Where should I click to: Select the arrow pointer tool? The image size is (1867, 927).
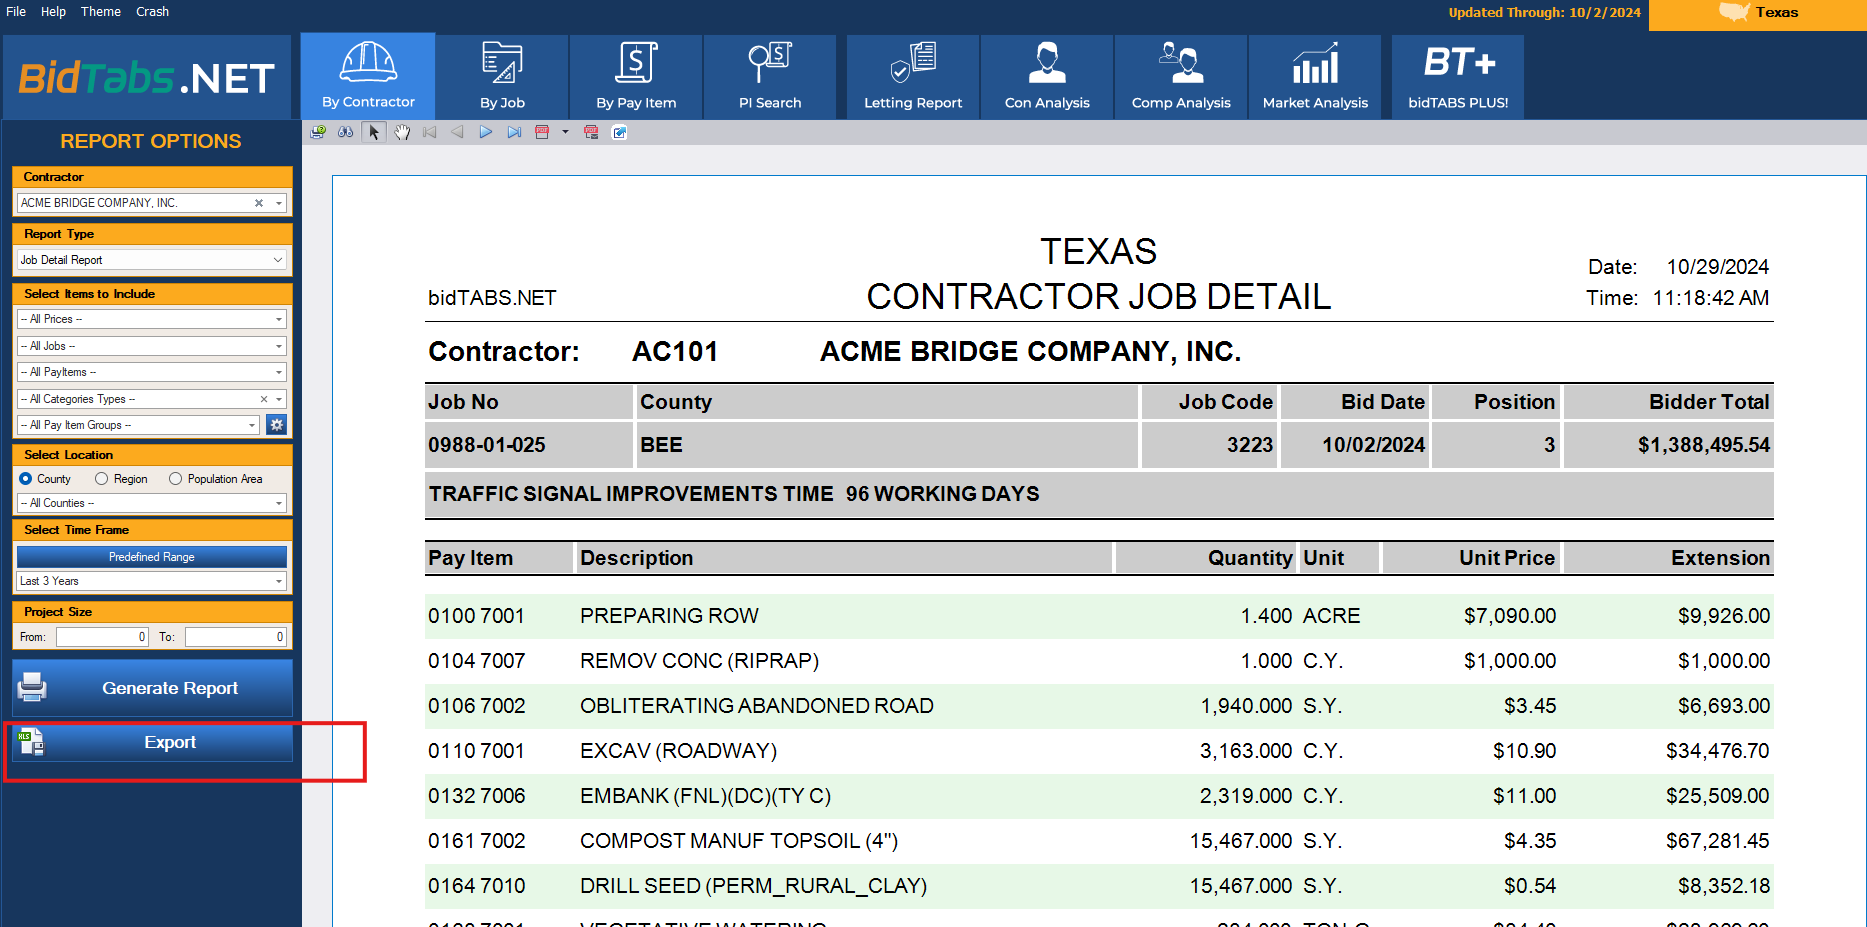(374, 132)
